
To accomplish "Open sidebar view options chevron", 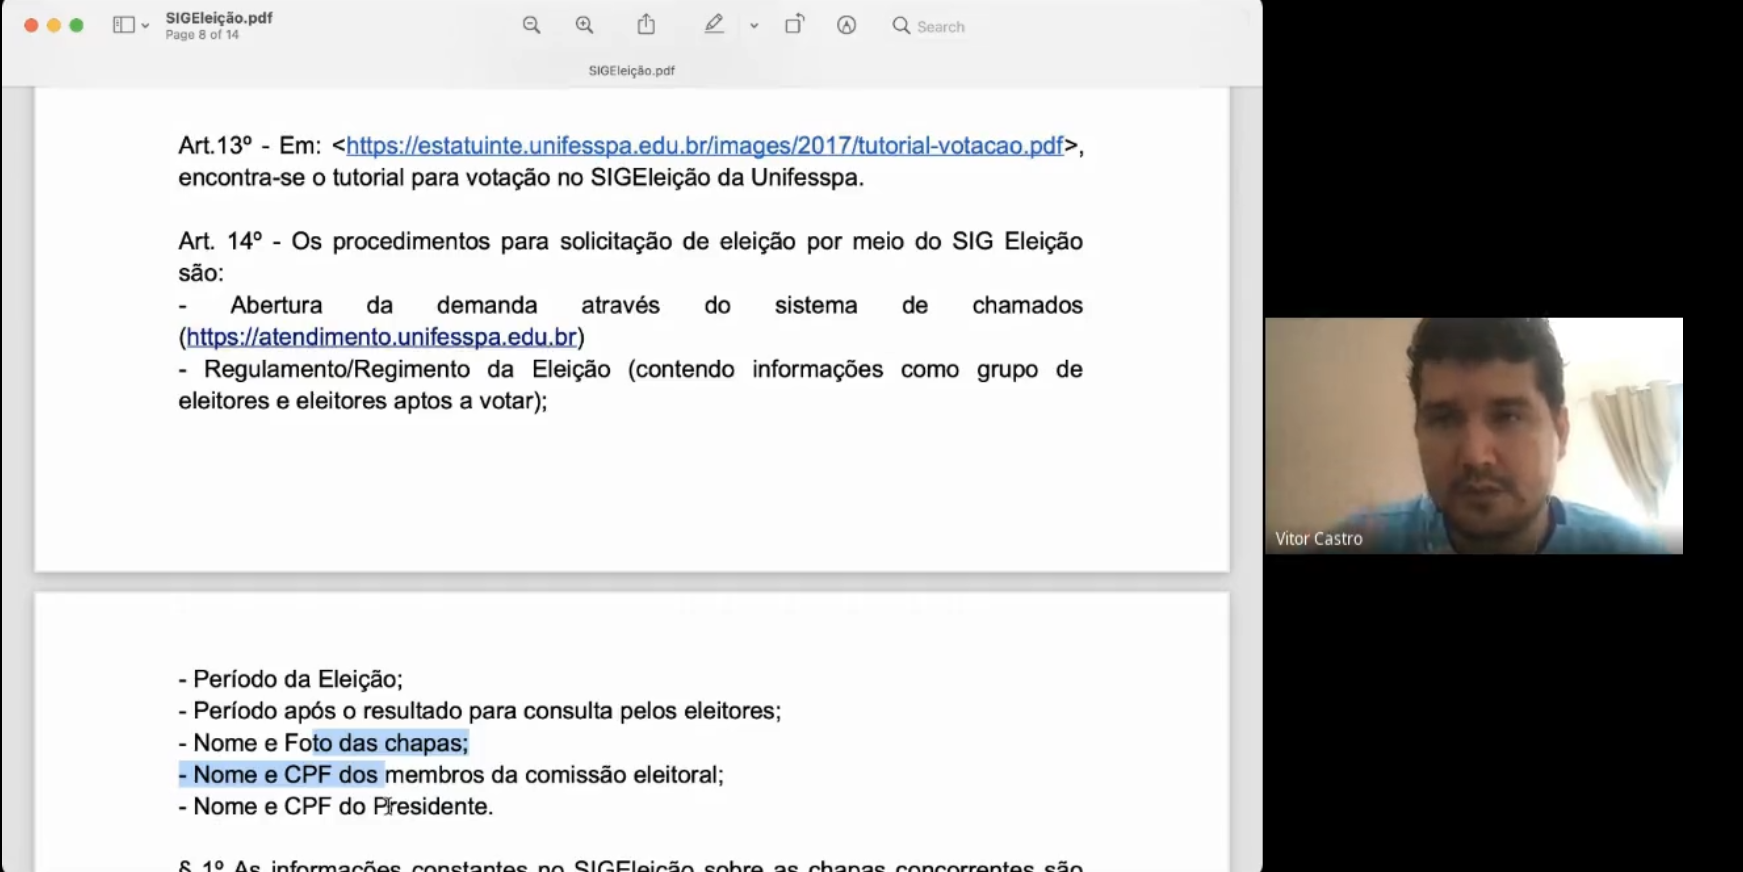I will click(x=146, y=26).
